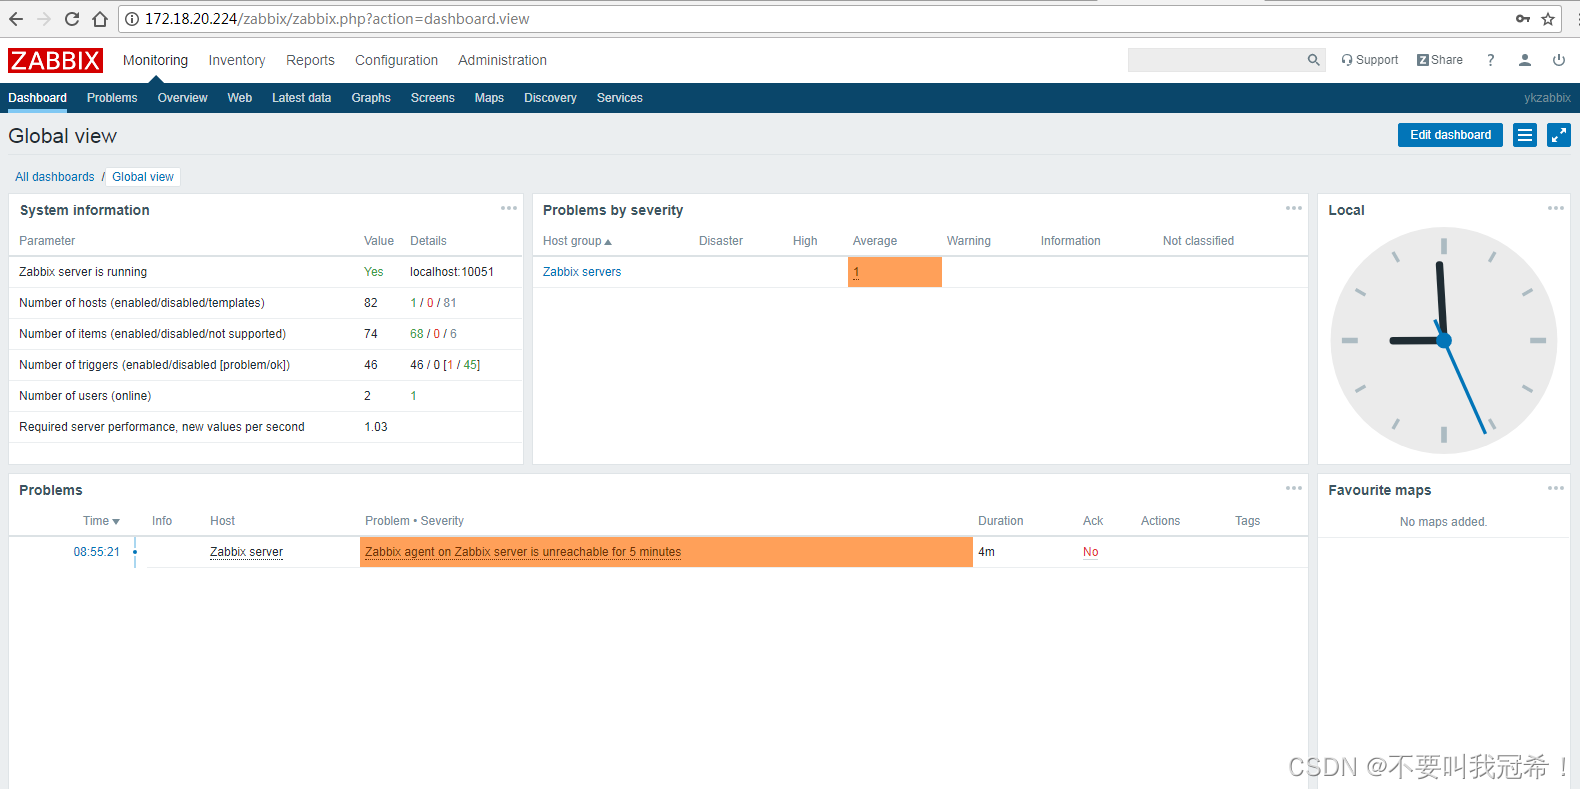Click the browser address bar URL
The height and width of the screenshot is (789, 1580).
click(337, 19)
